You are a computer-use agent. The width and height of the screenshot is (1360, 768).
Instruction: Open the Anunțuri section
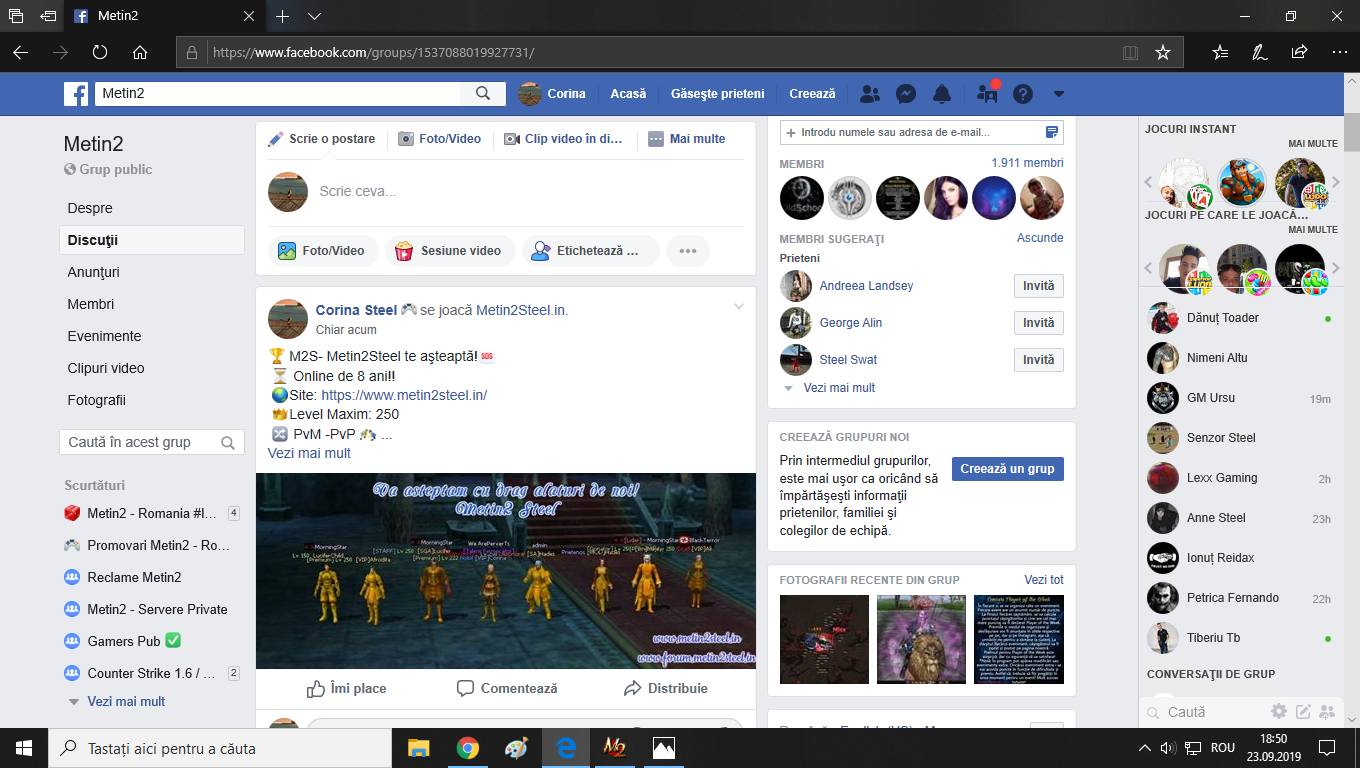[94, 272]
